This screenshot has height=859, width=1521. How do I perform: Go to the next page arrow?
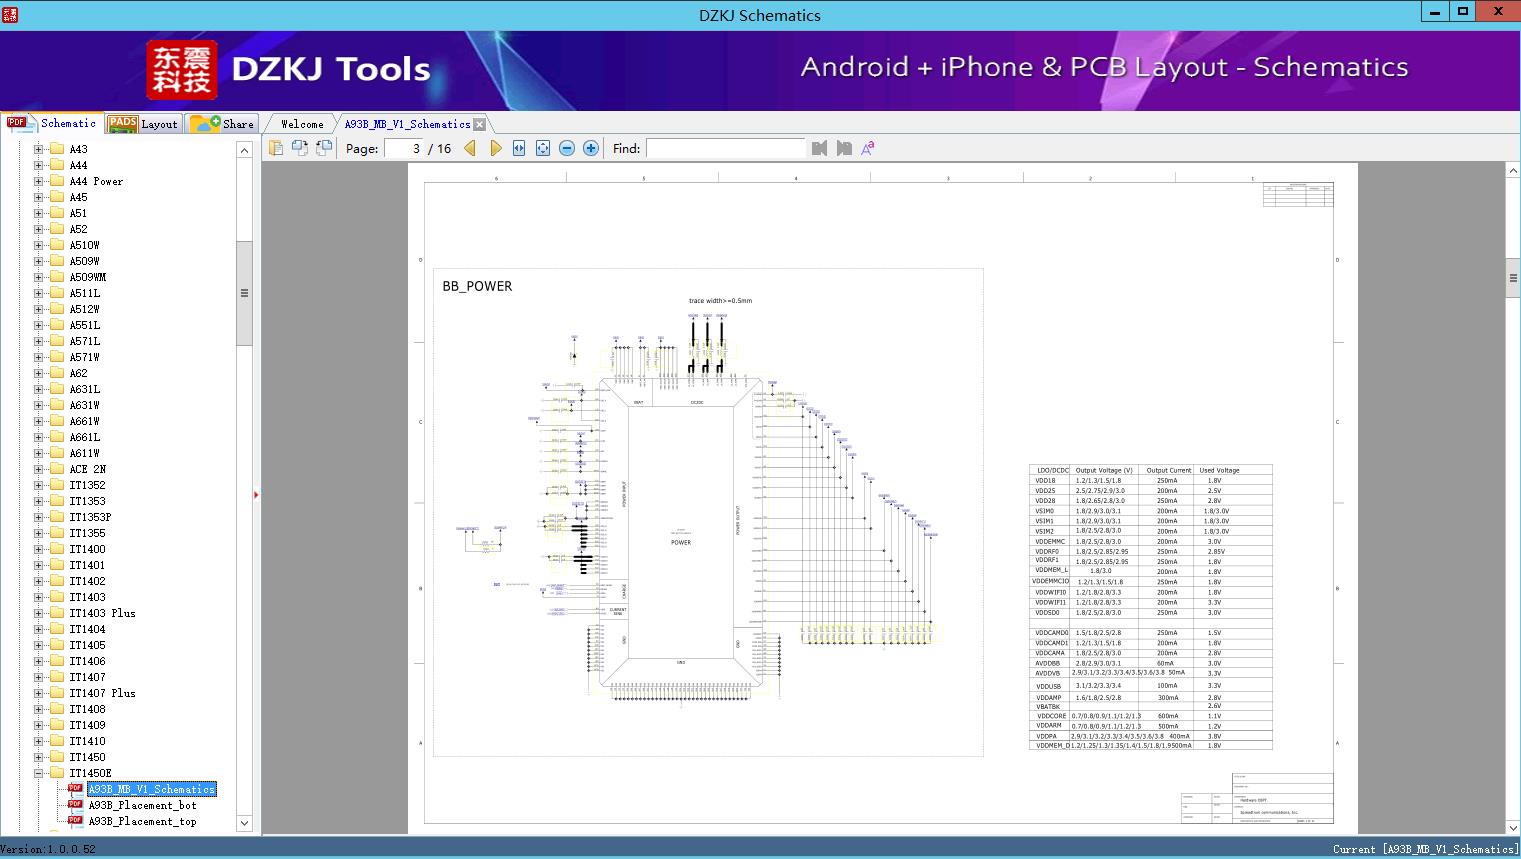pos(495,148)
